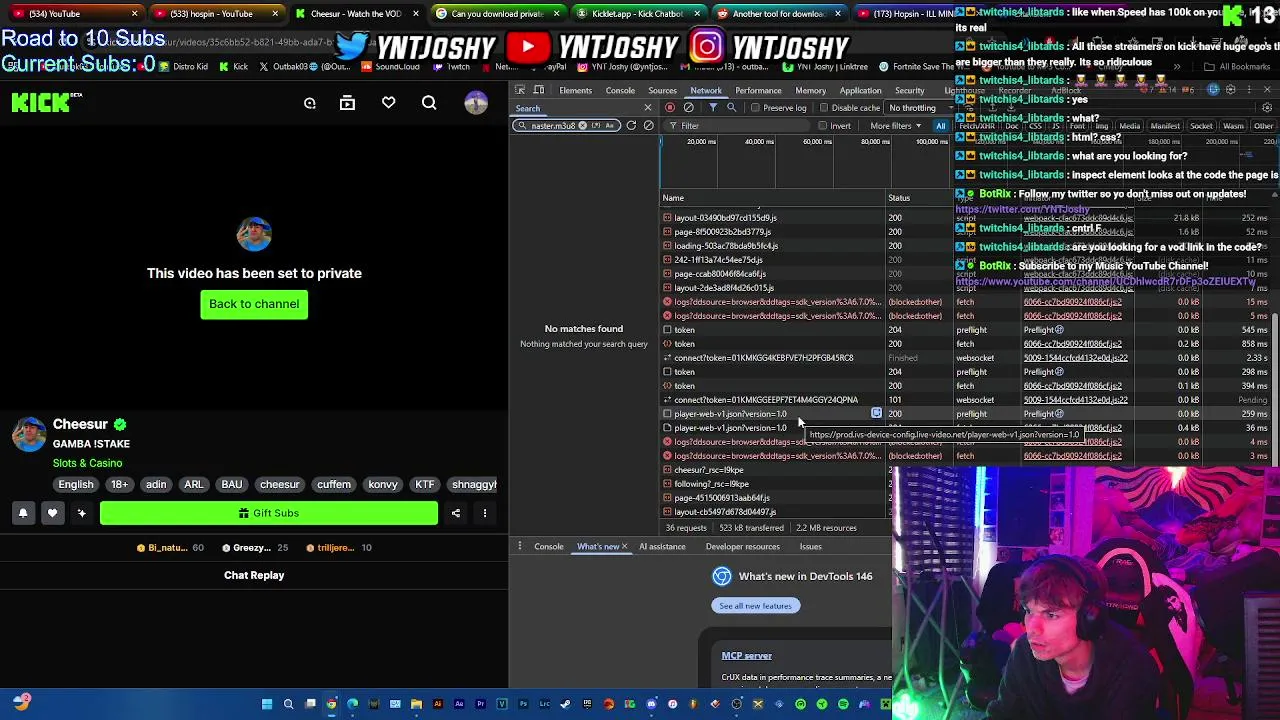Open the Sources tab
The image size is (1280, 720).
pyautogui.click(x=662, y=90)
